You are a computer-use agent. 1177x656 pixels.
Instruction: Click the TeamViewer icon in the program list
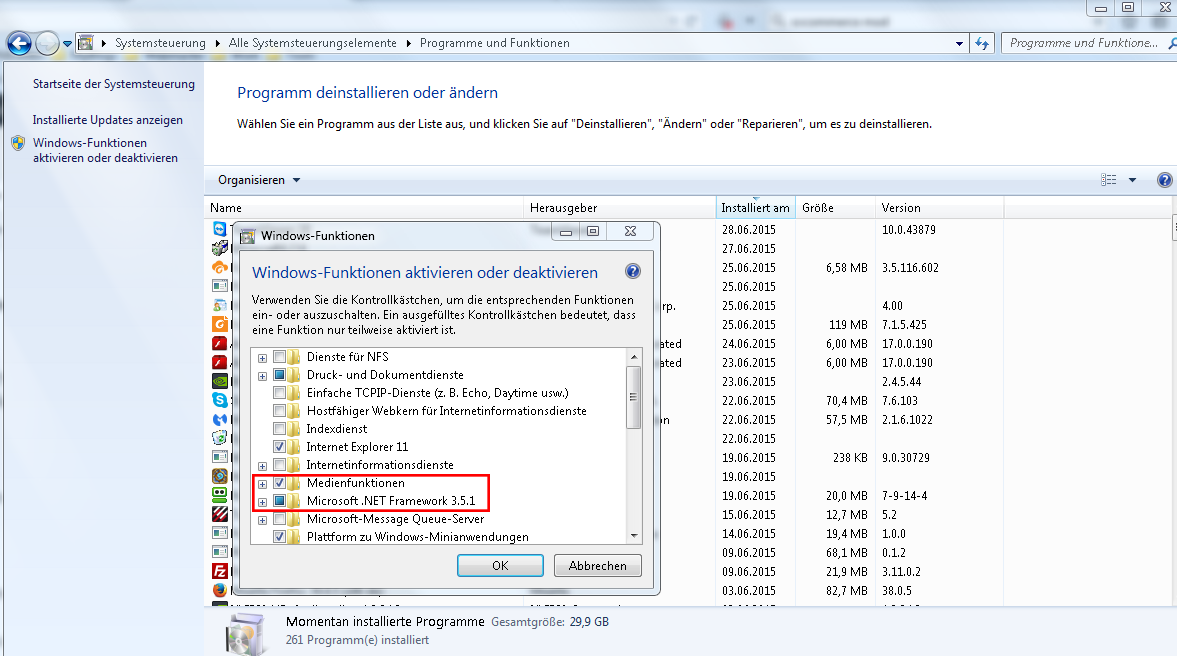[x=220, y=229]
